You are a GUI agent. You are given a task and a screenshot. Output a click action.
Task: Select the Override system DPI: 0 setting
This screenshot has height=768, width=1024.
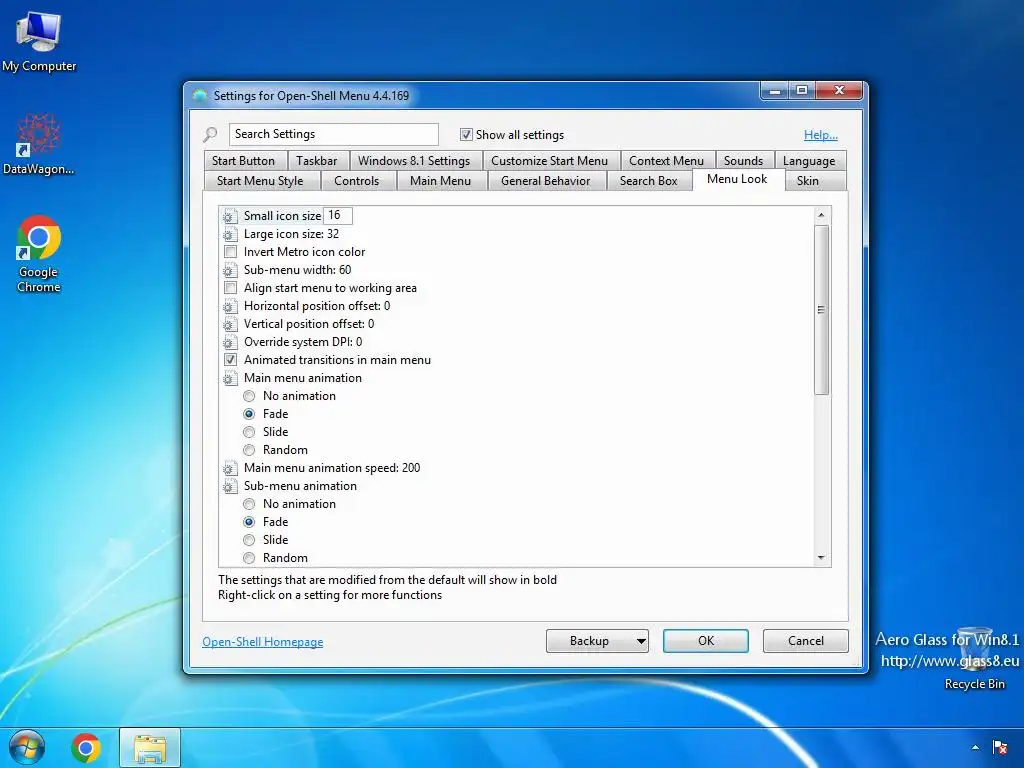[303, 342]
